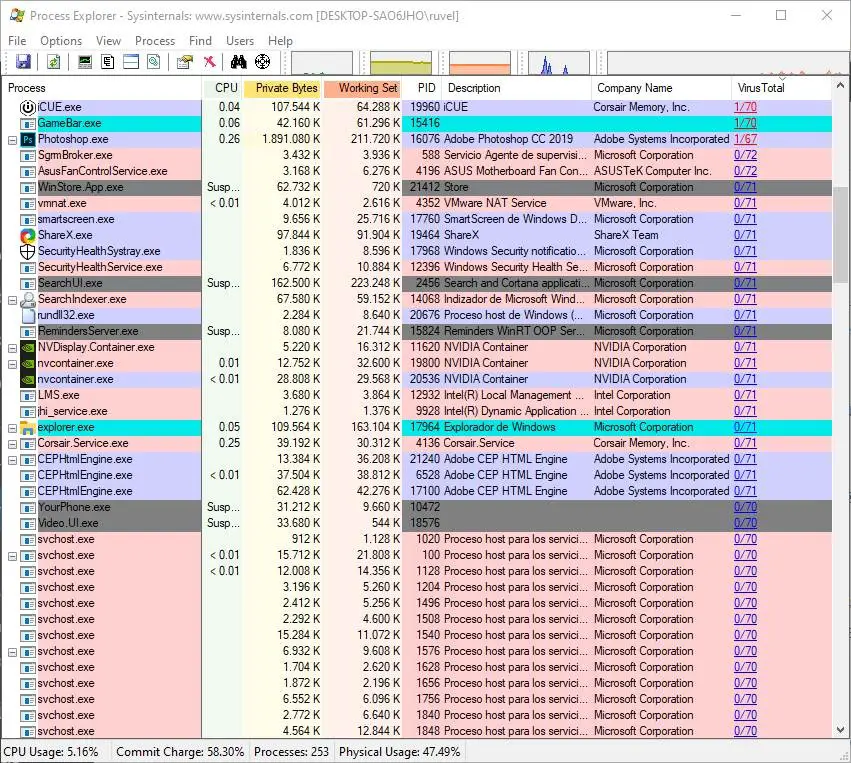The height and width of the screenshot is (763, 851).
Task: Click the GameBar.exe process icon
Action: coord(28,124)
